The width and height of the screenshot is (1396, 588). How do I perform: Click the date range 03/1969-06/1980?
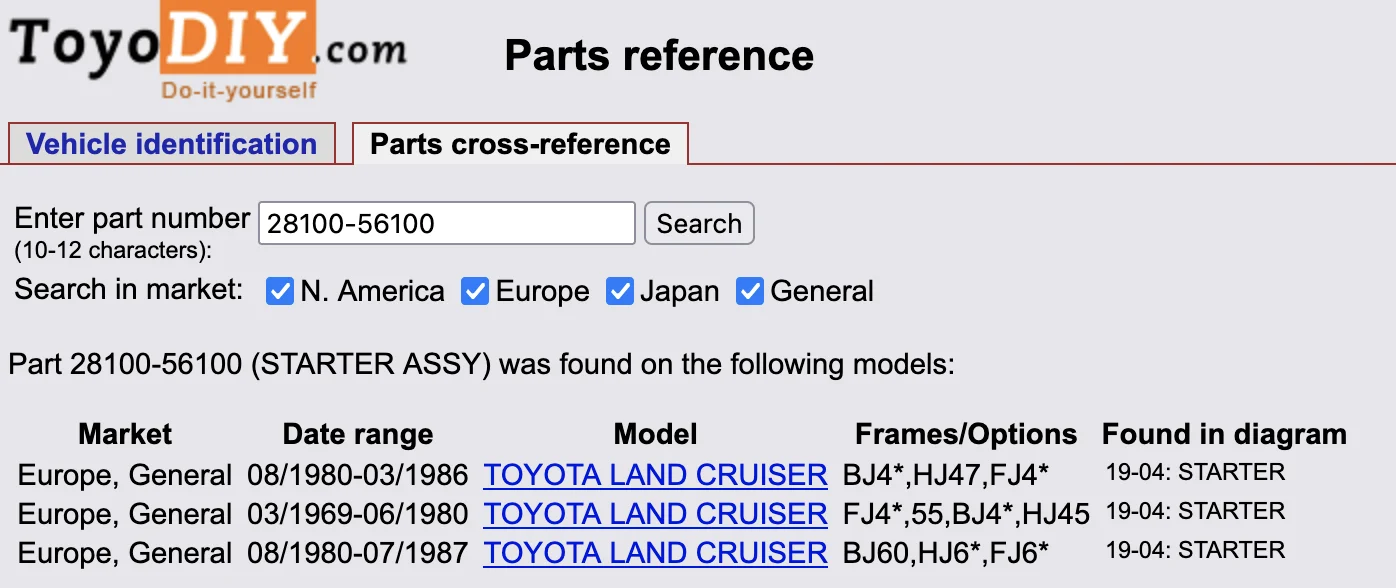pos(358,514)
